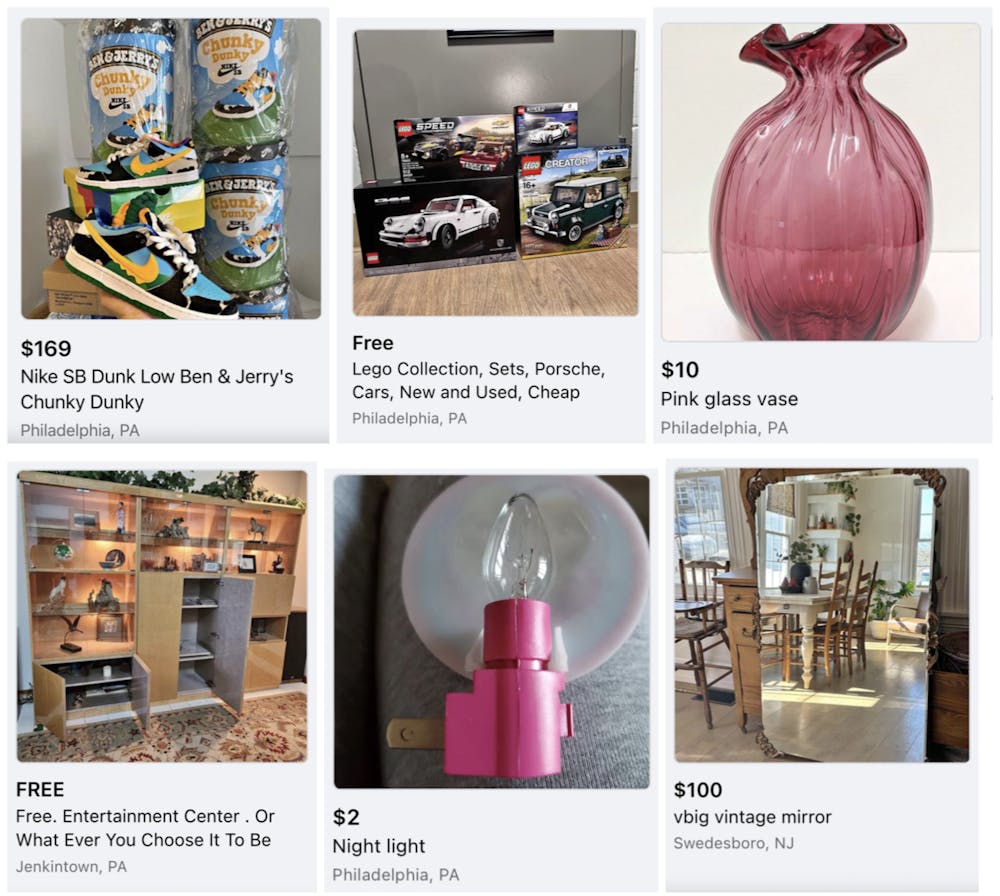Image resolution: width=1000 pixels, height=896 pixels.
Task: Click the 'vbig vintage mirror' title
Action: tap(753, 817)
